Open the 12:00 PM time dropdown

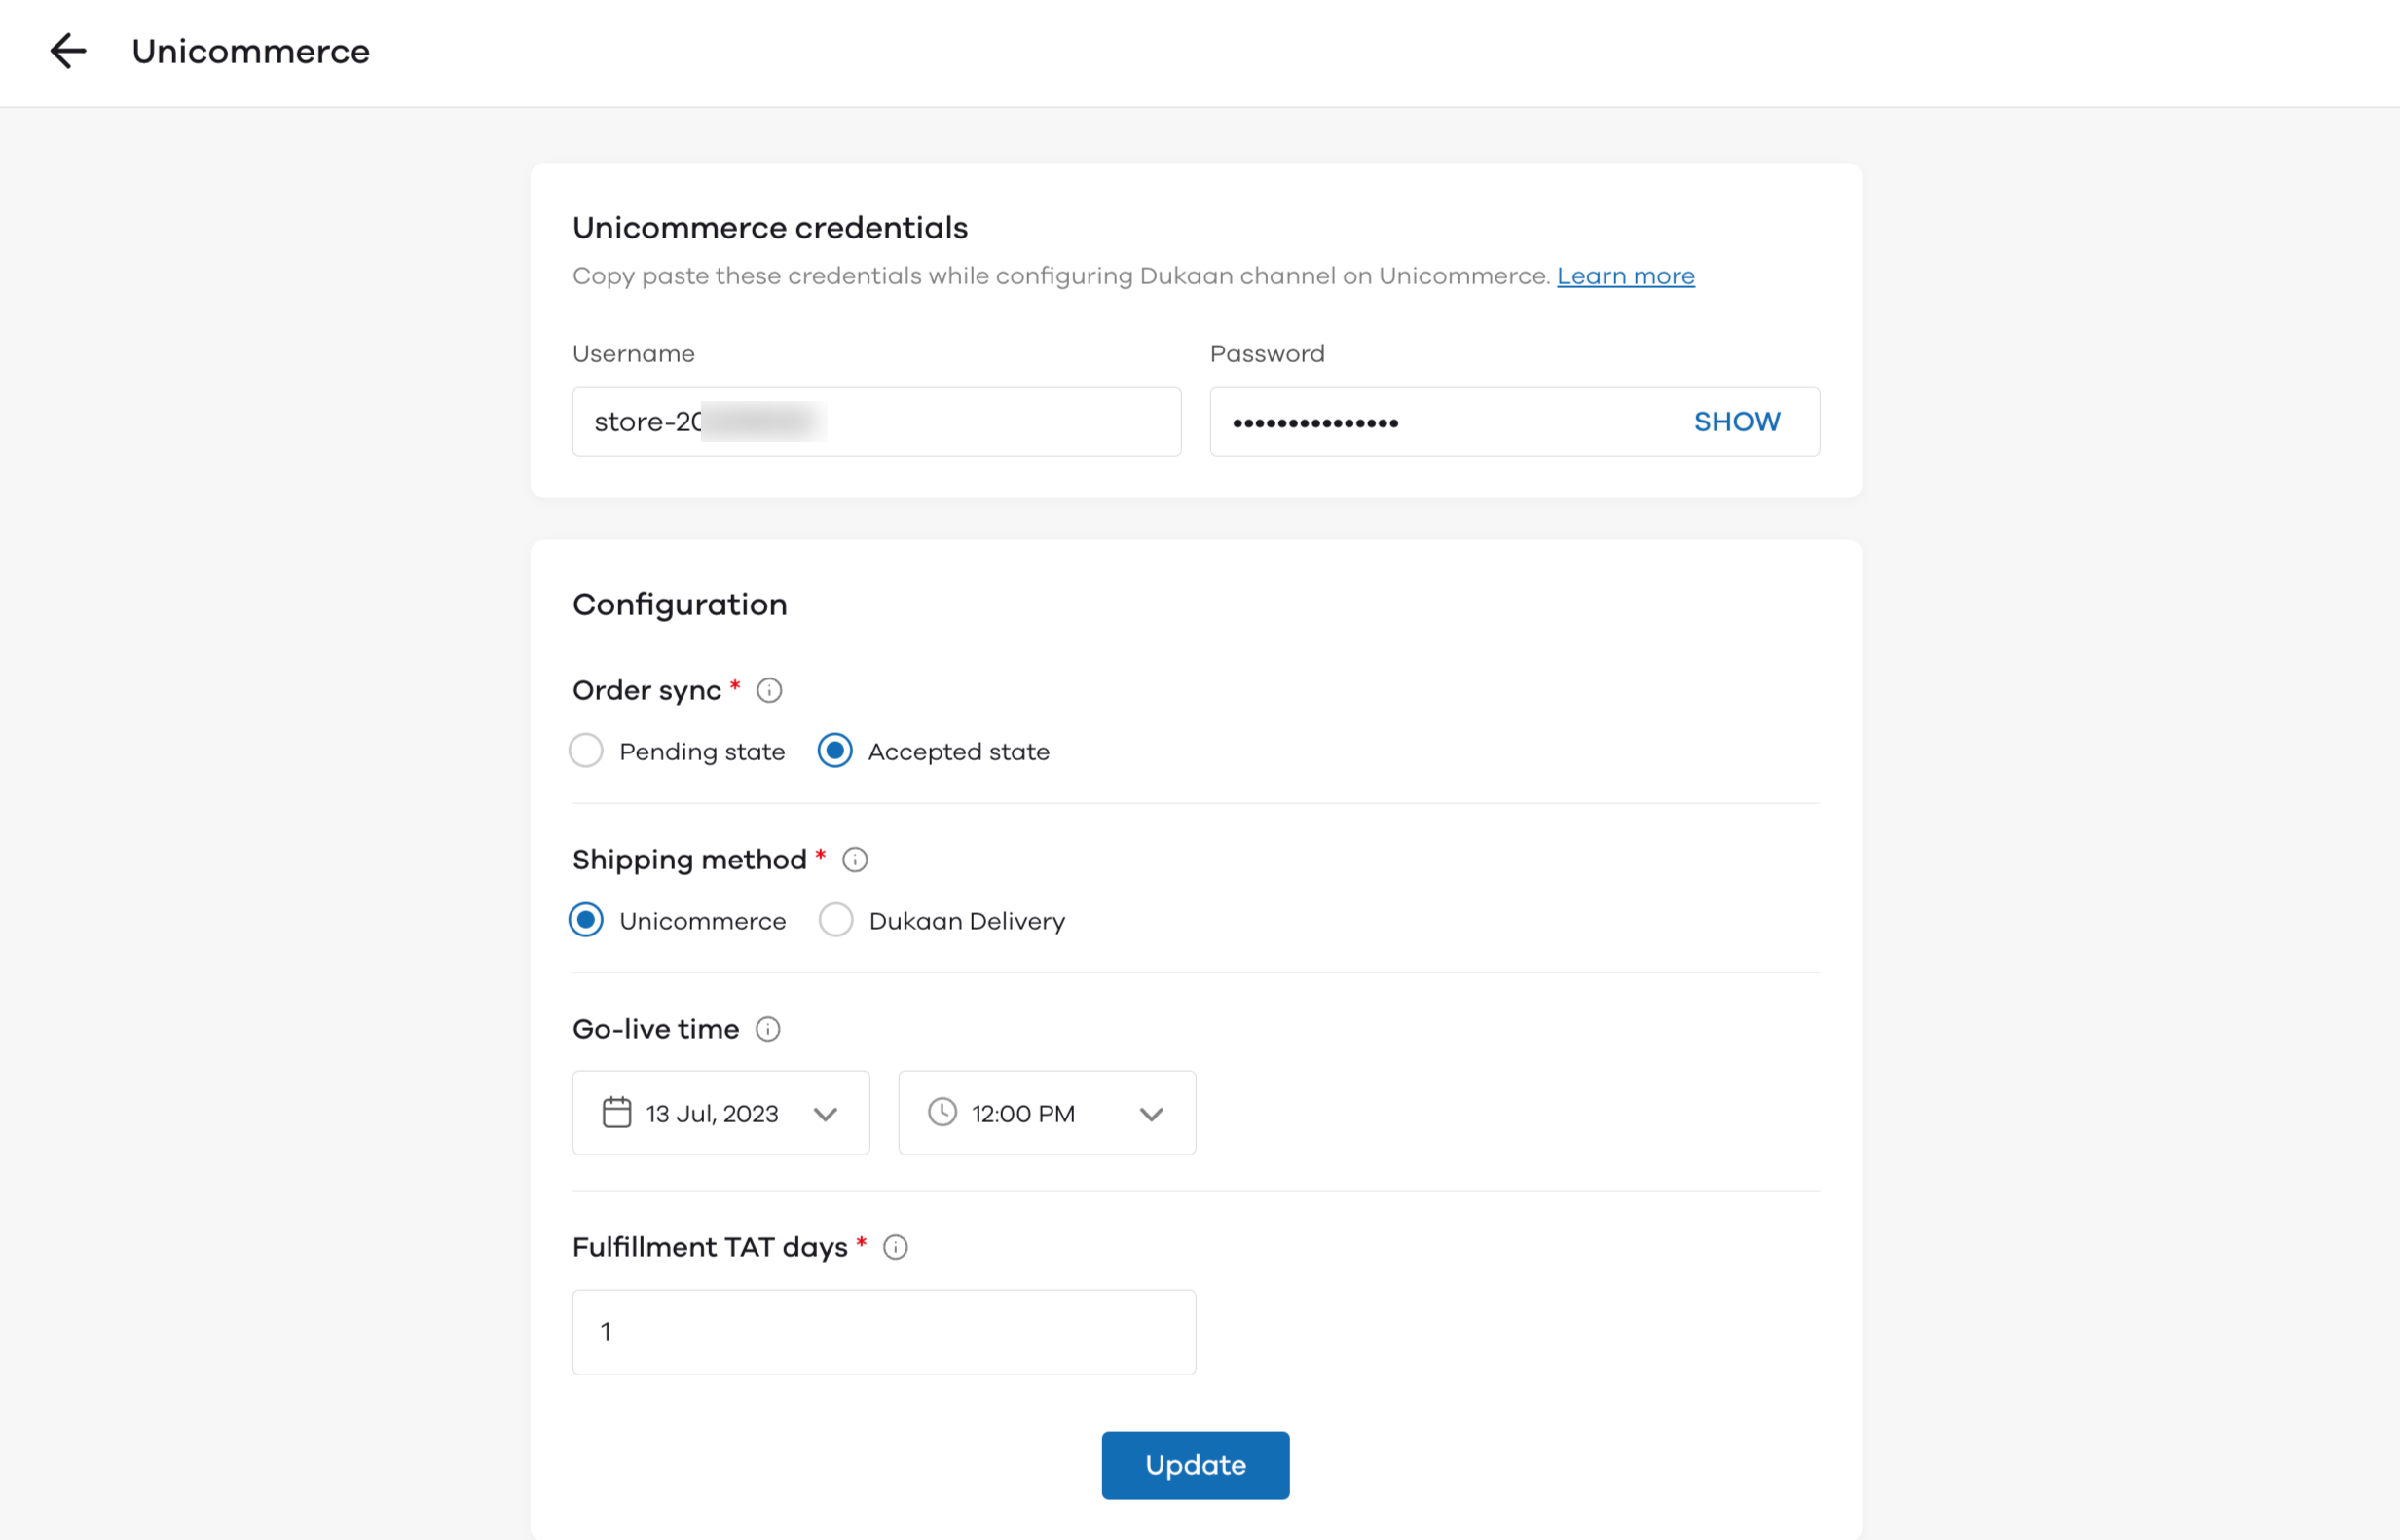[1047, 1113]
